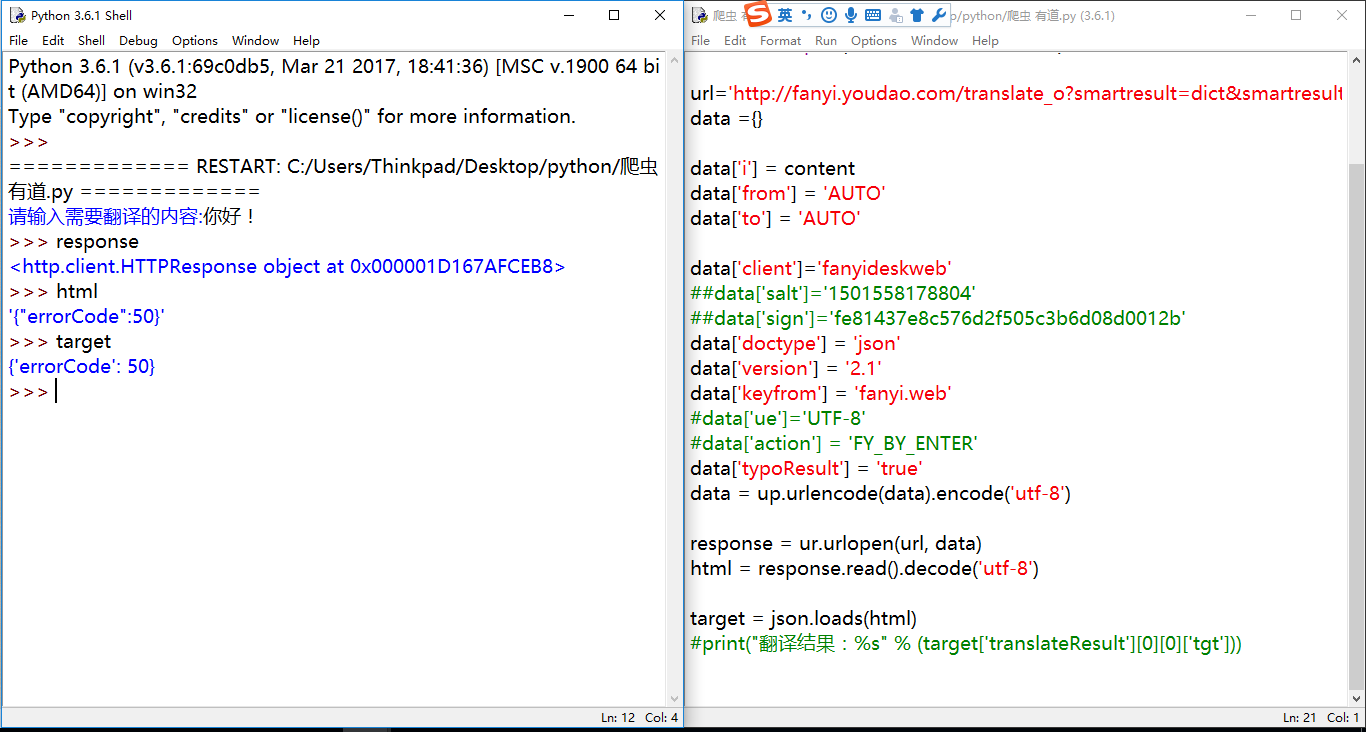
Task: Open the Shell menu
Action: coord(91,41)
